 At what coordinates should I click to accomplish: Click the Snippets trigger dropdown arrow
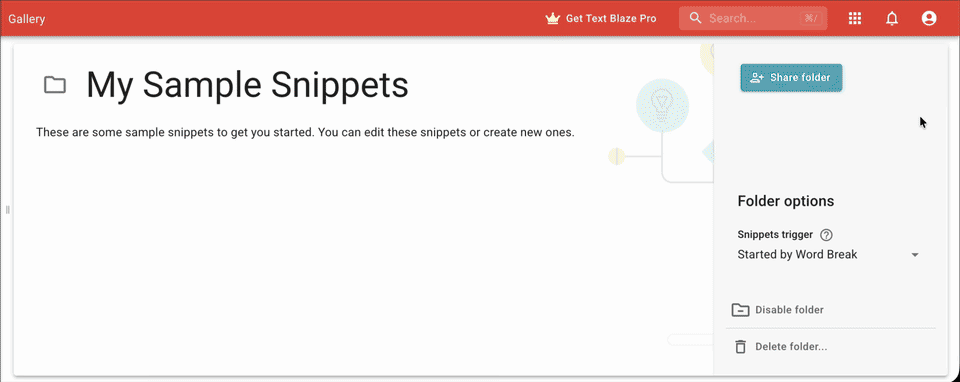click(x=915, y=255)
